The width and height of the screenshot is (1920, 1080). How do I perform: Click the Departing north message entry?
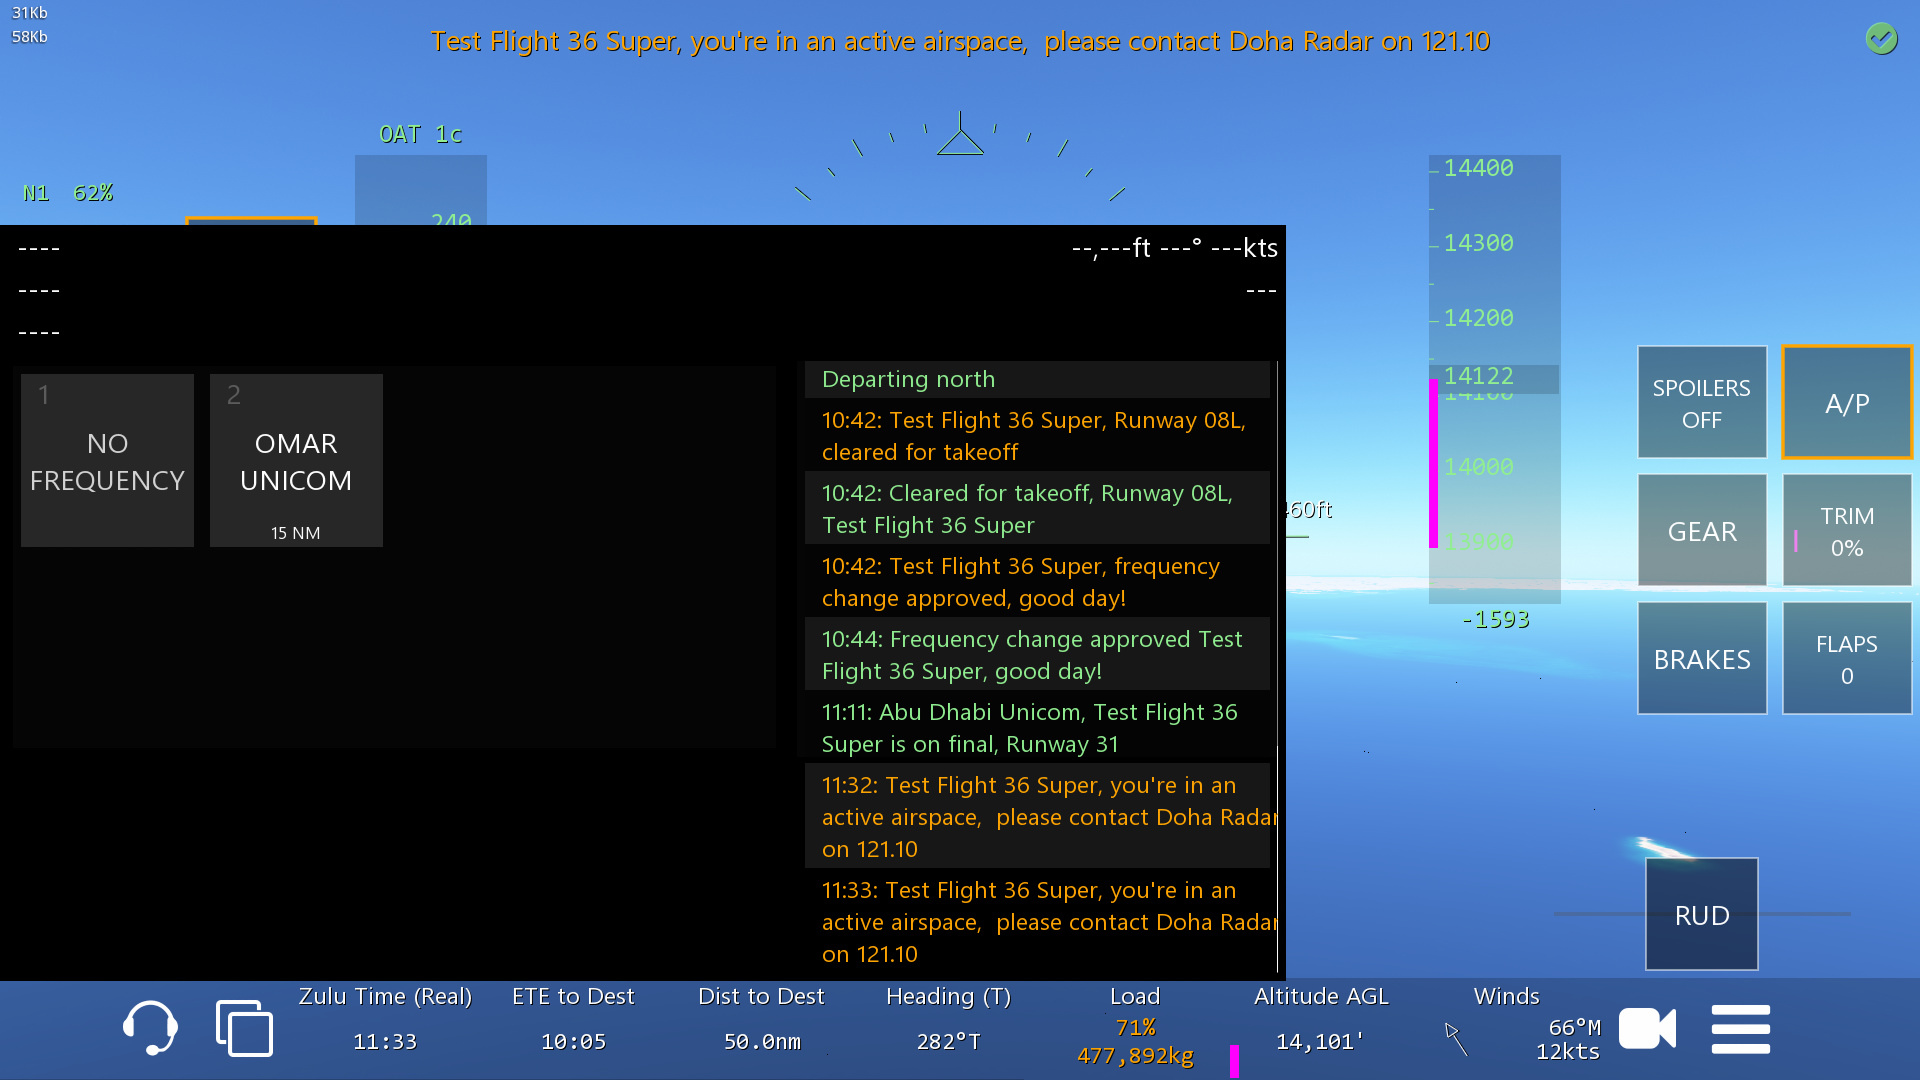1037,379
